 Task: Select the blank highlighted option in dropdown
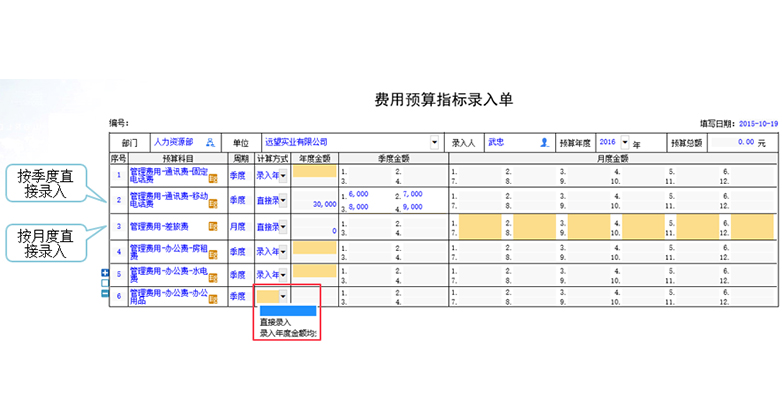(x=287, y=310)
